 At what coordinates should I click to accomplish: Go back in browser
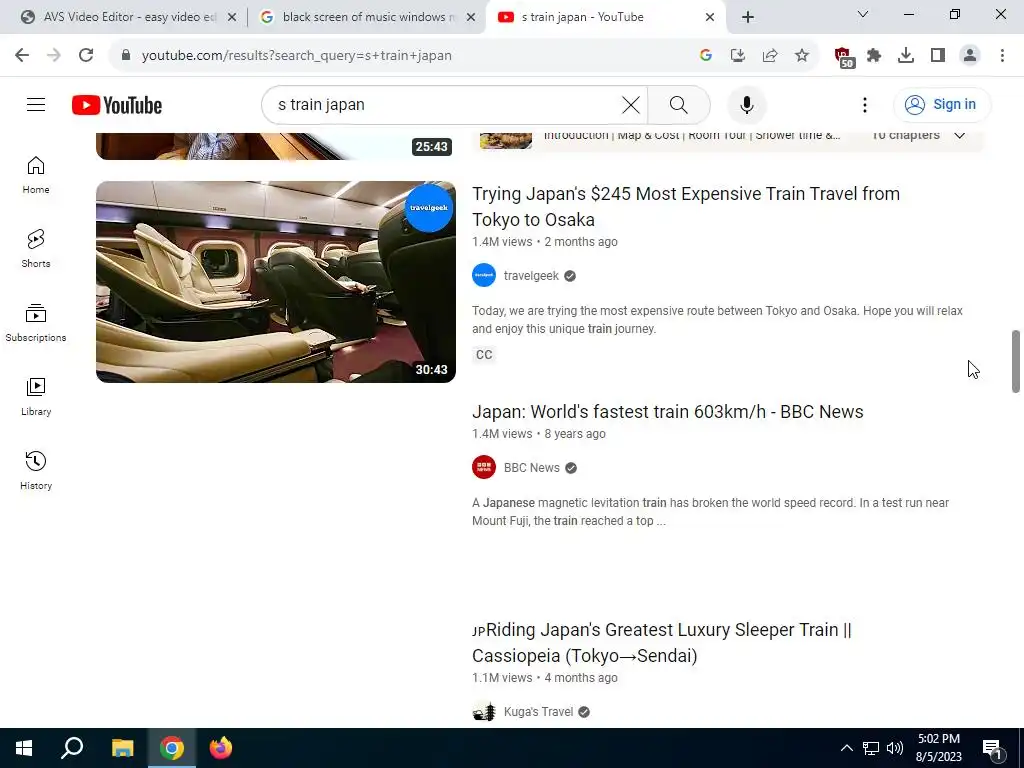click(22, 55)
